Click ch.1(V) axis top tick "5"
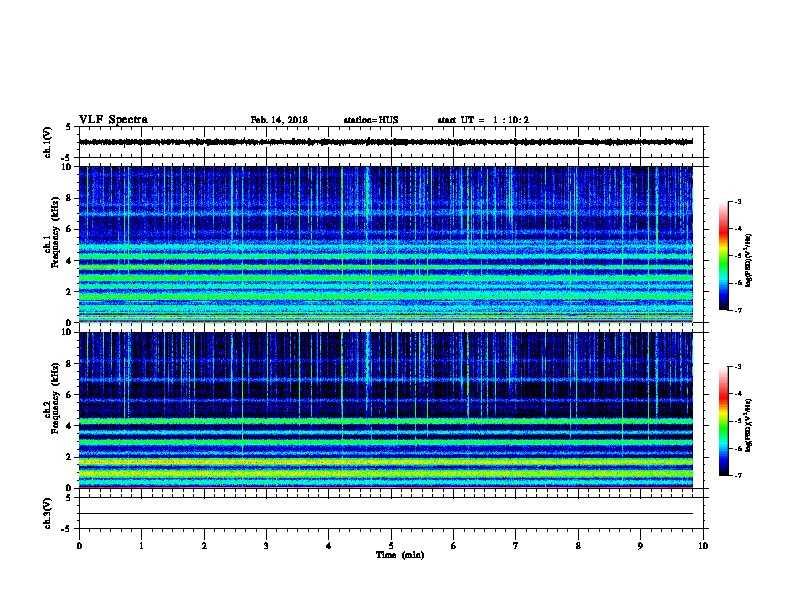Image resolution: width=792 pixels, height=612 pixels. (69, 127)
